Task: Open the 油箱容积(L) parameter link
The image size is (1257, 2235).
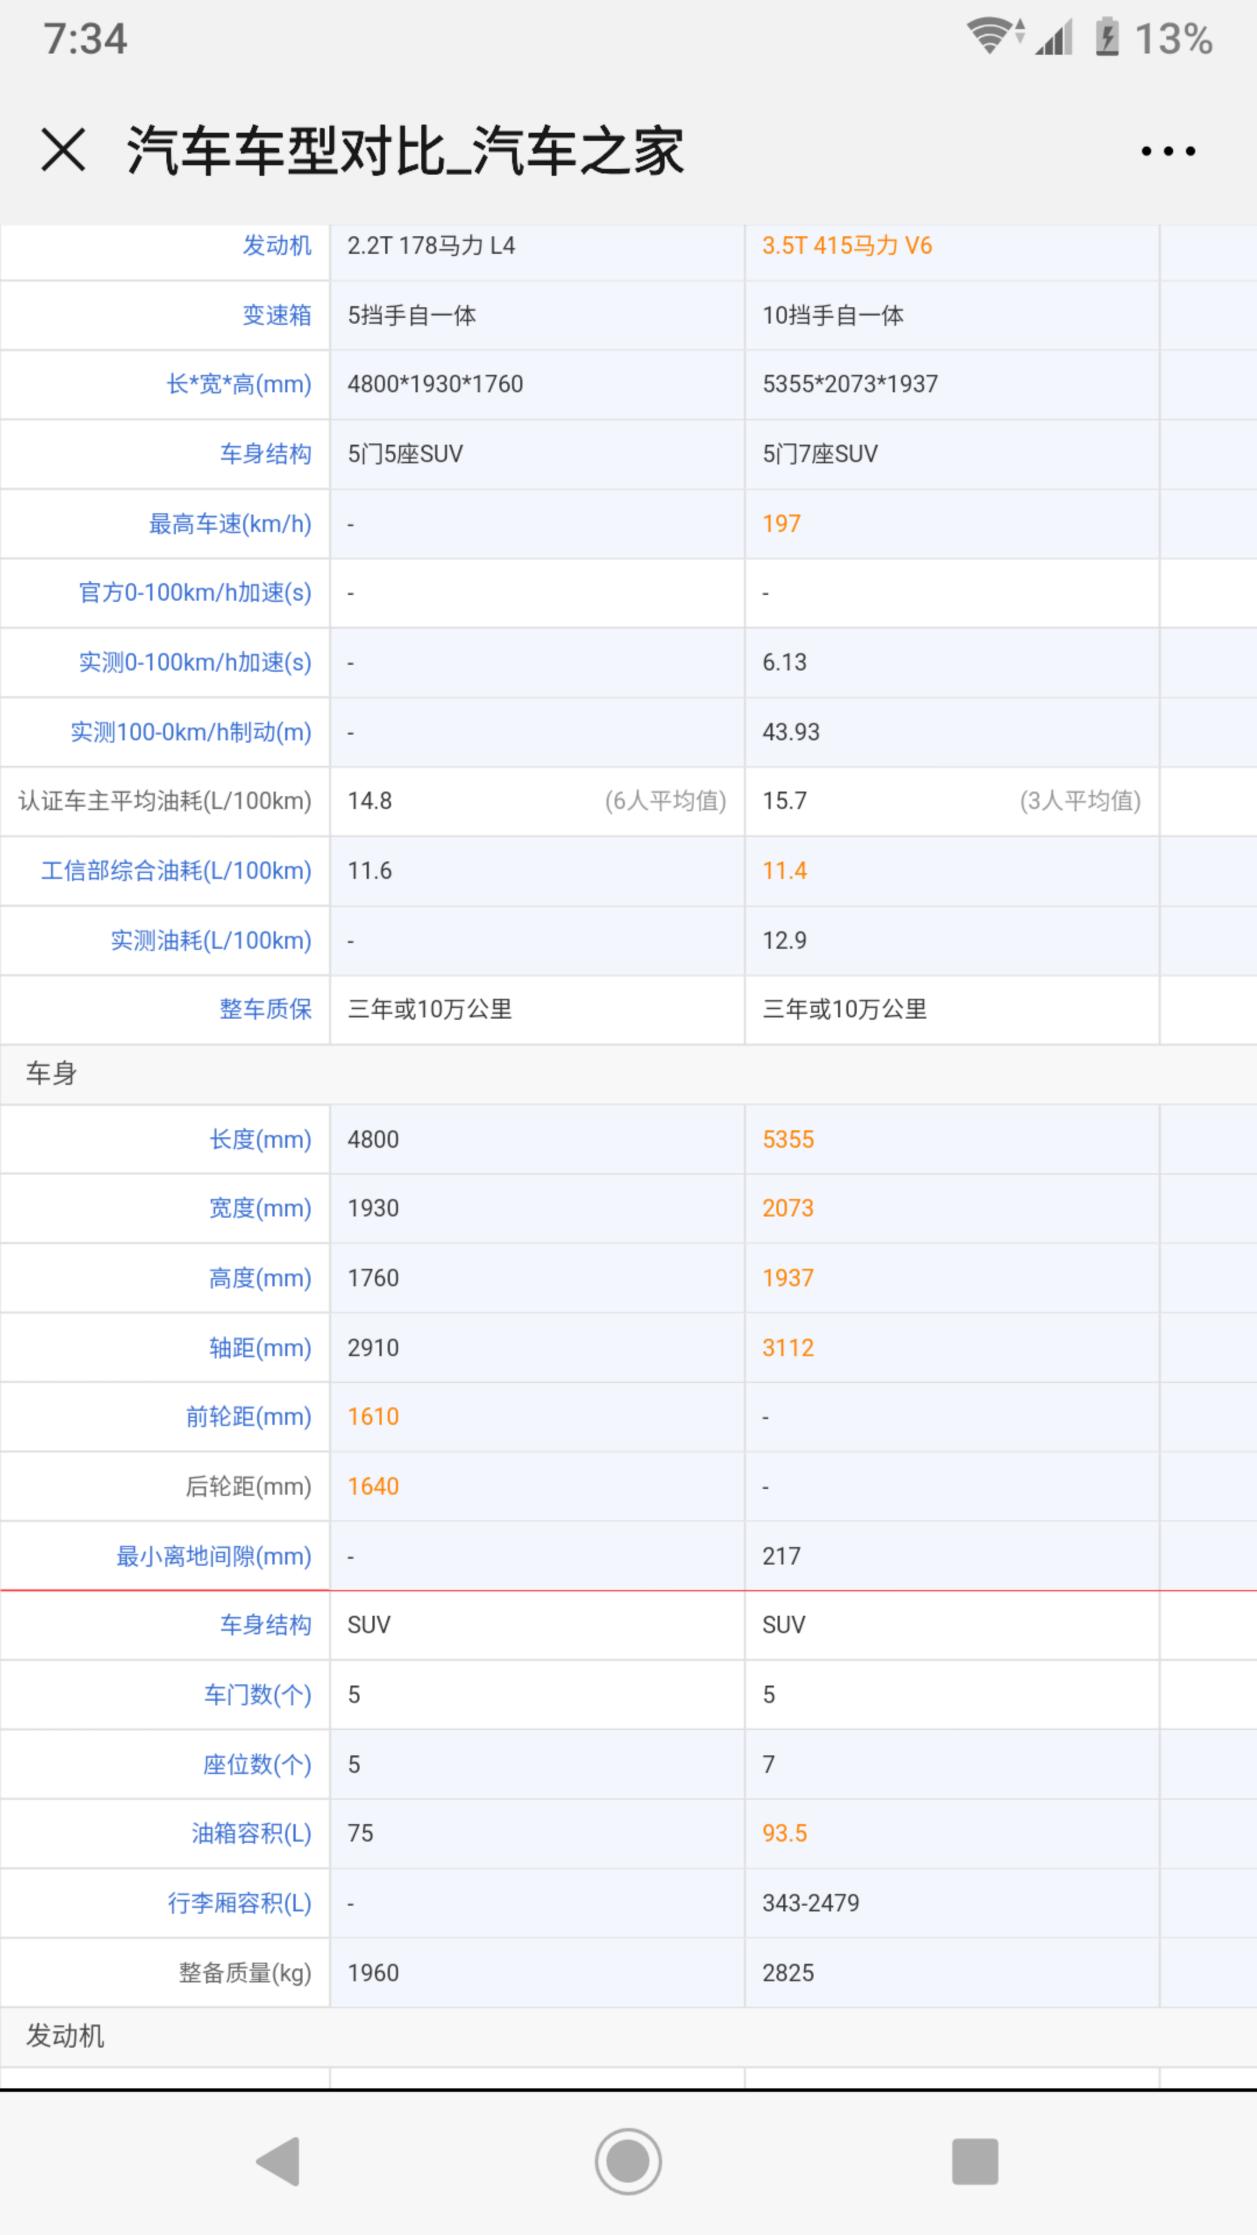Action: 252,1834
